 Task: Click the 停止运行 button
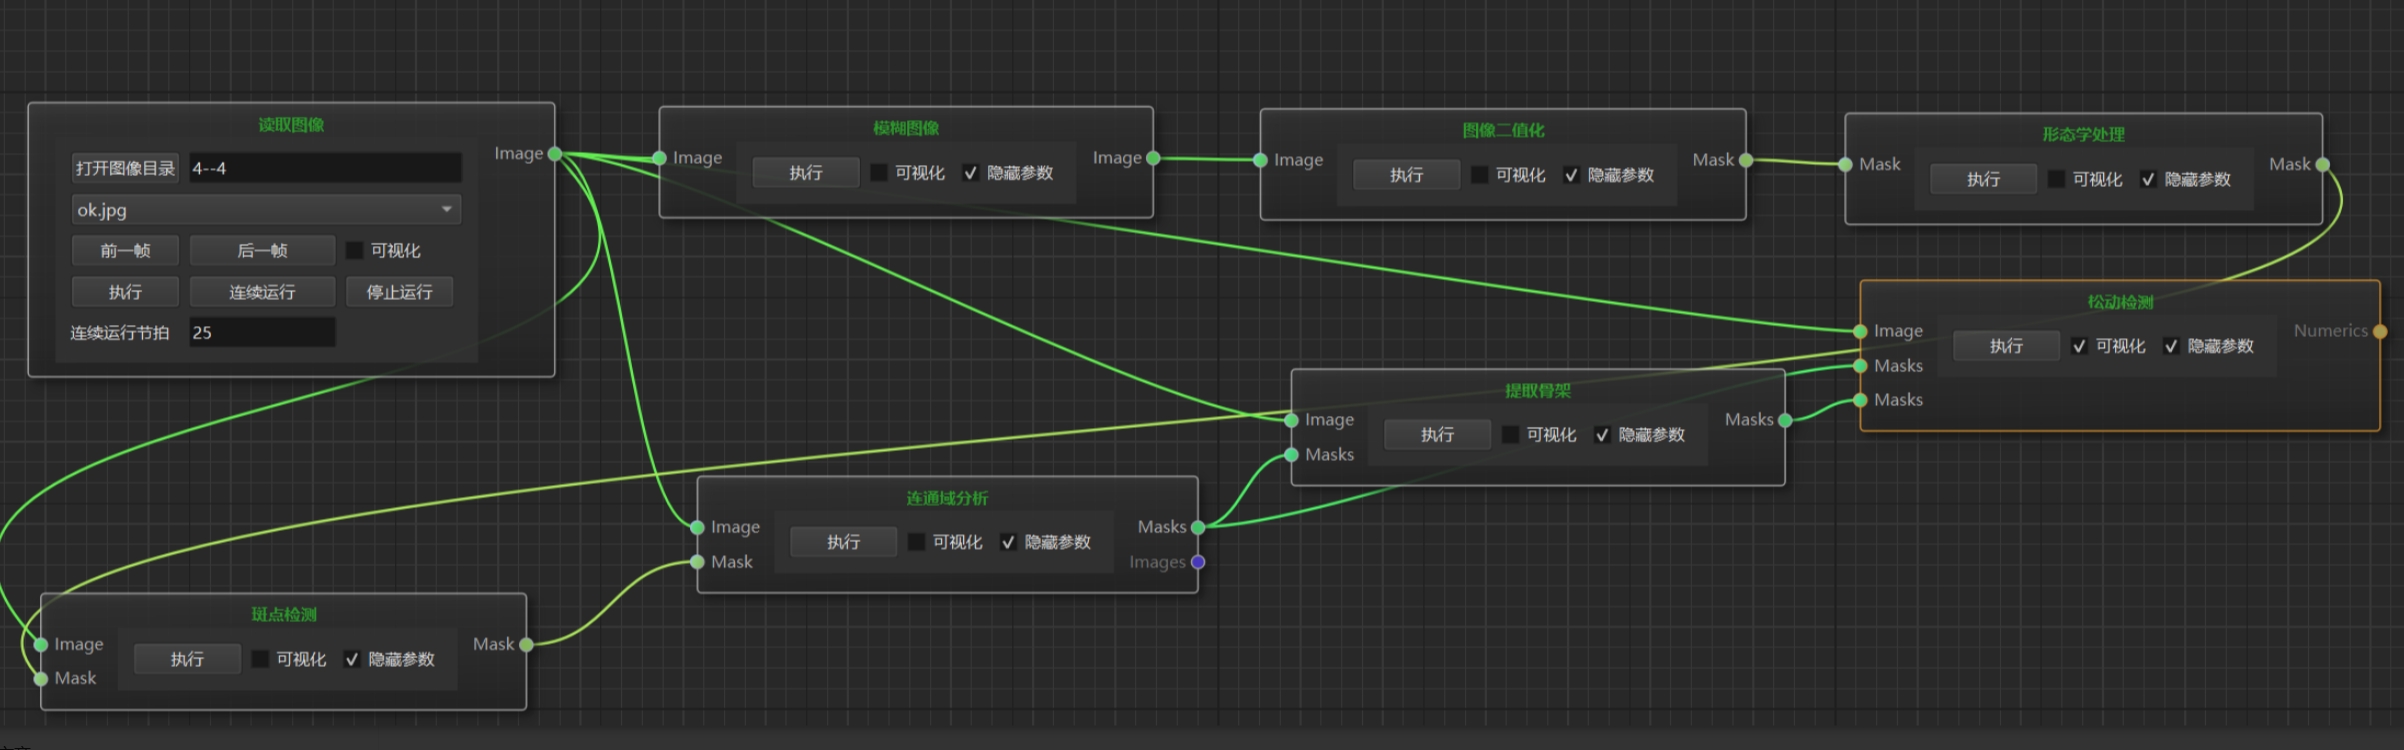tap(399, 292)
